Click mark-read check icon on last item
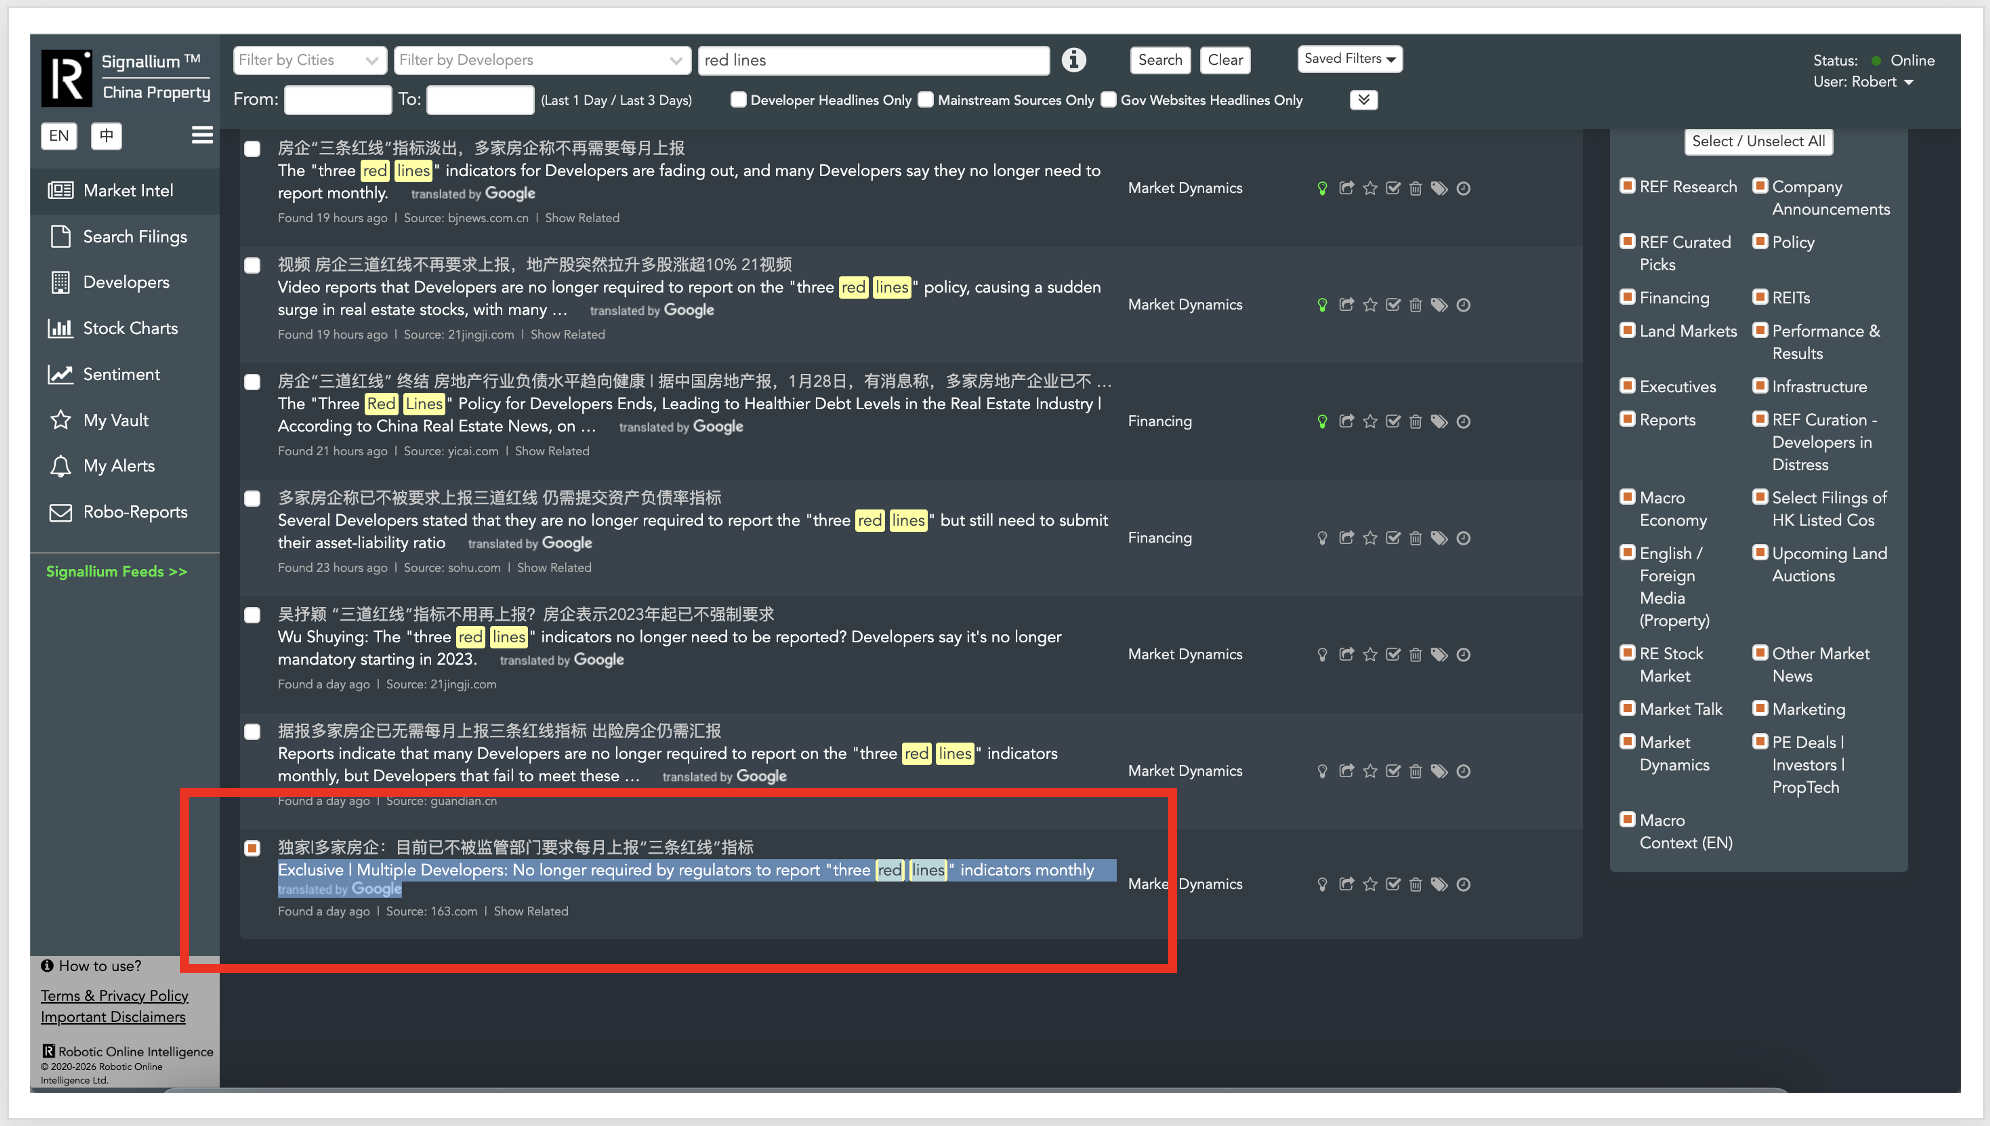This screenshot has height=1126, width=1990. tap(1393, 884)
